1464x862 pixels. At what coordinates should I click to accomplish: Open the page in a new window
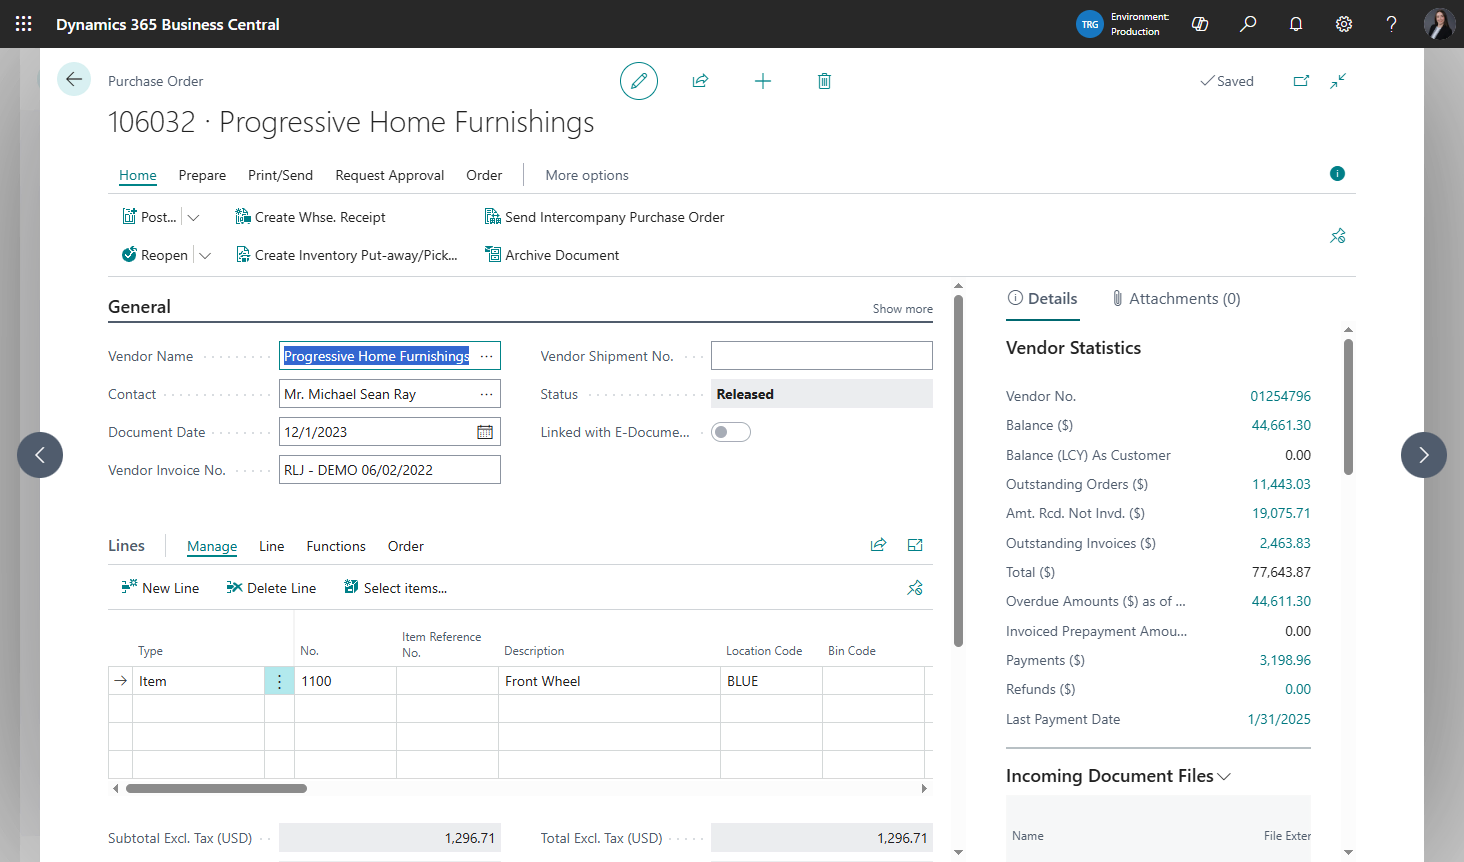[1301, 81]
